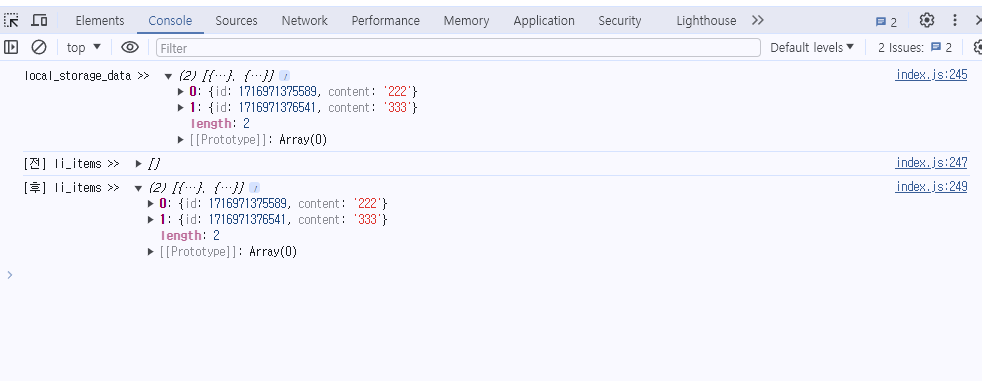Expand the empty [전] li_items array
Image resolution: width=982 pixels, height=381 pixels.
click(139, 164)
